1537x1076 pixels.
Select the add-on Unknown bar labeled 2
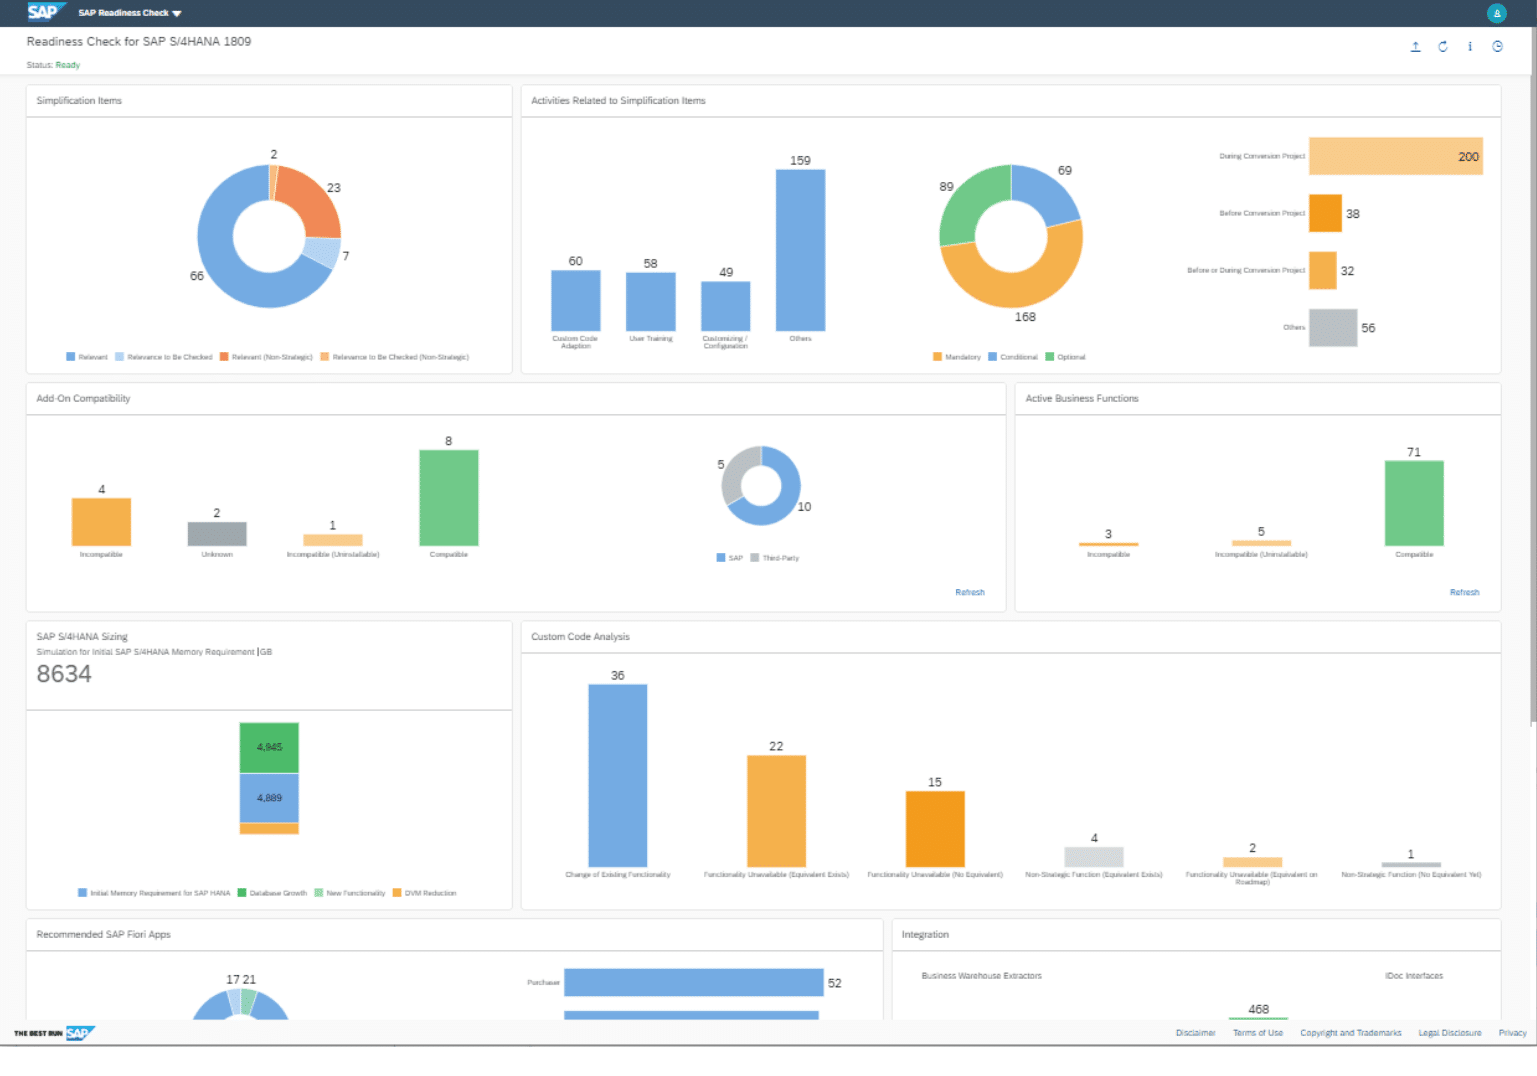tap(217, 534)
